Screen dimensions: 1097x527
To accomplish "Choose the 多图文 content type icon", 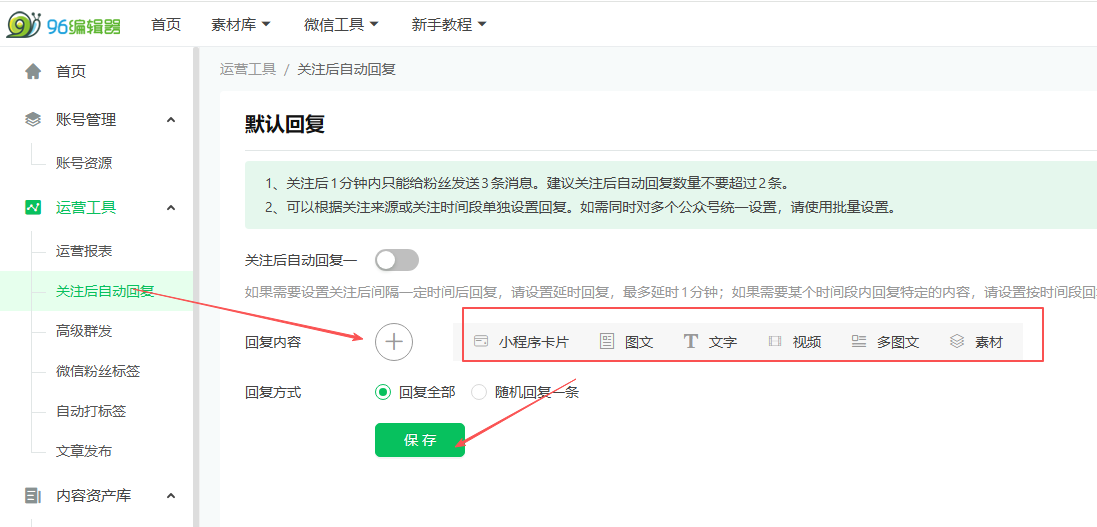I will pyautogui.click(x=859, y=342).
